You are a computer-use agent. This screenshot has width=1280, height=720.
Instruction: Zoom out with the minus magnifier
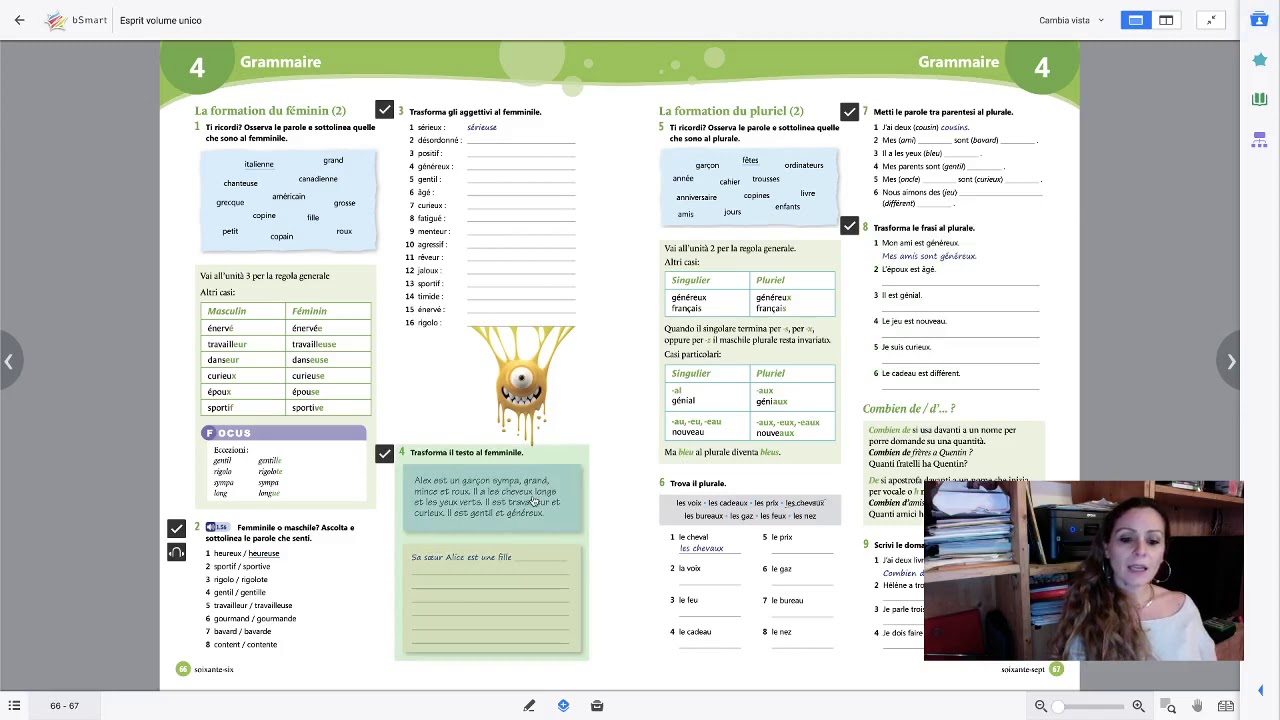point(1041,706)
